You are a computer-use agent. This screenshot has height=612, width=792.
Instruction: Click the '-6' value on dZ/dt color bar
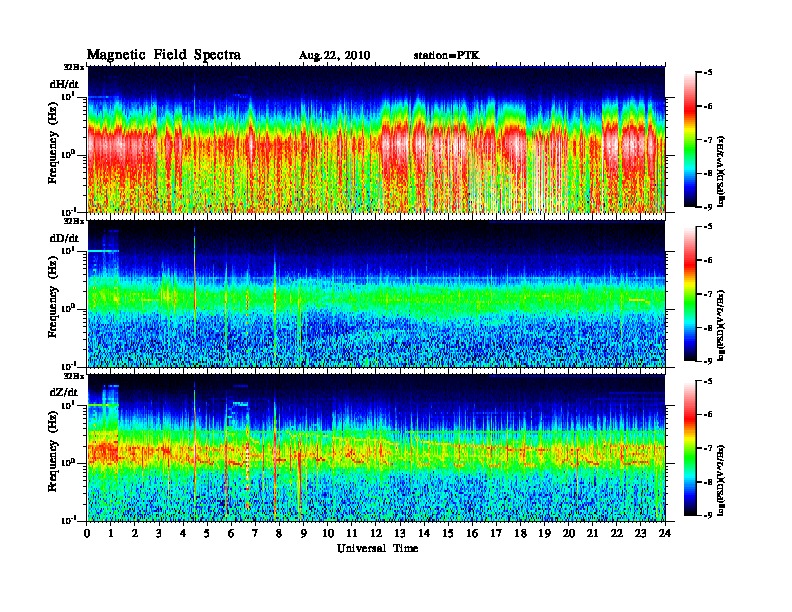click(708, 415)
